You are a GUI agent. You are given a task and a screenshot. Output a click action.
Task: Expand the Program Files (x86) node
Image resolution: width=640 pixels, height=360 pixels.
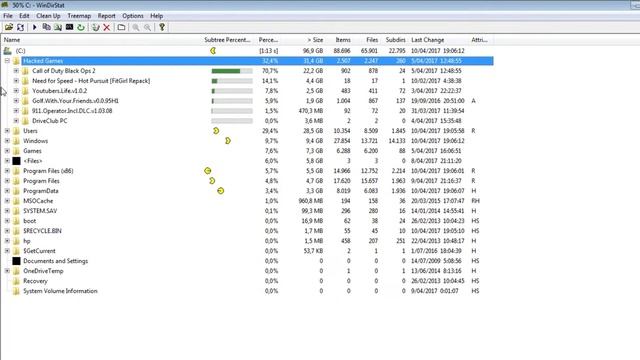point(7,171)
